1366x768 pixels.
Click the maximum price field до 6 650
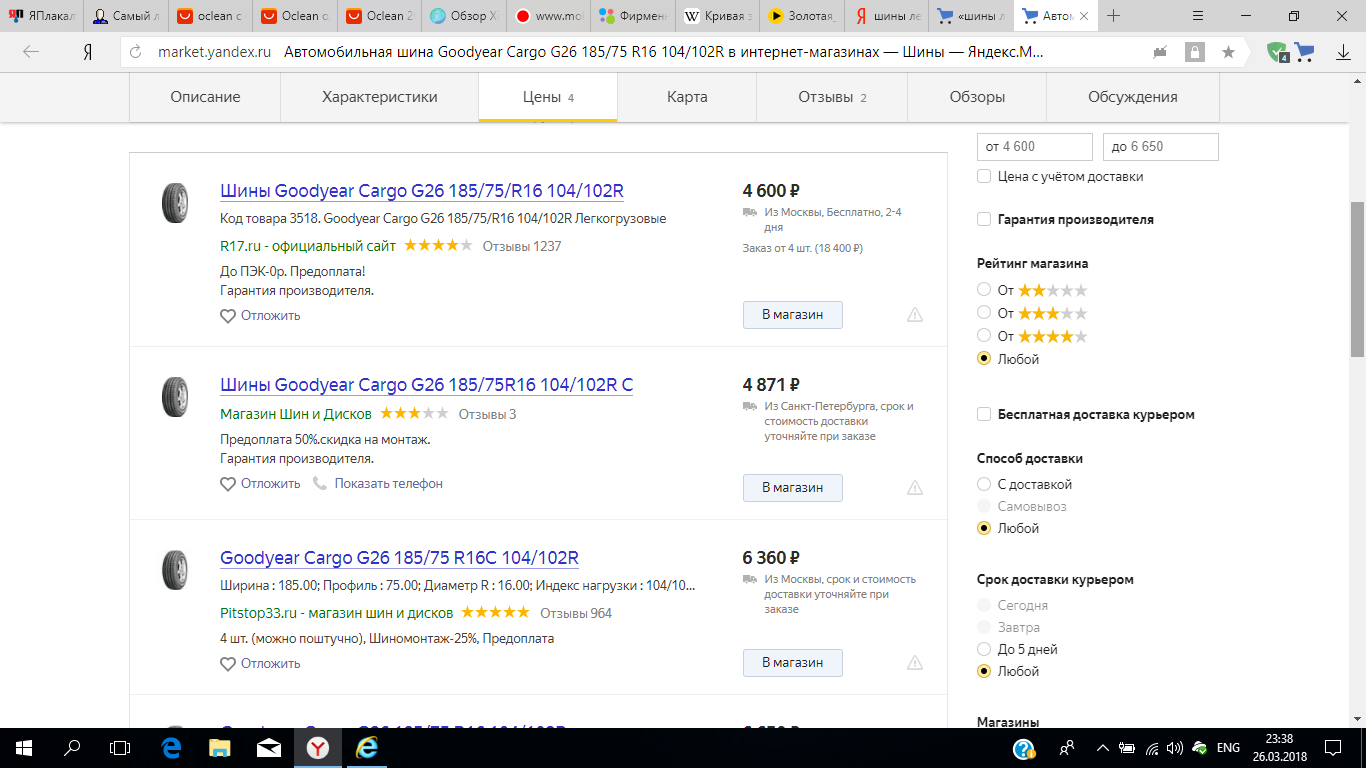1161,147
